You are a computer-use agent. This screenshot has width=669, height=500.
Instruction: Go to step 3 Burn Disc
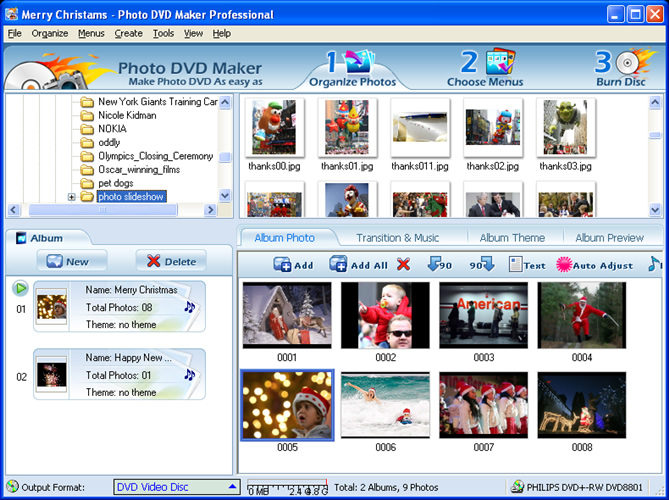(x=624, y=68)
